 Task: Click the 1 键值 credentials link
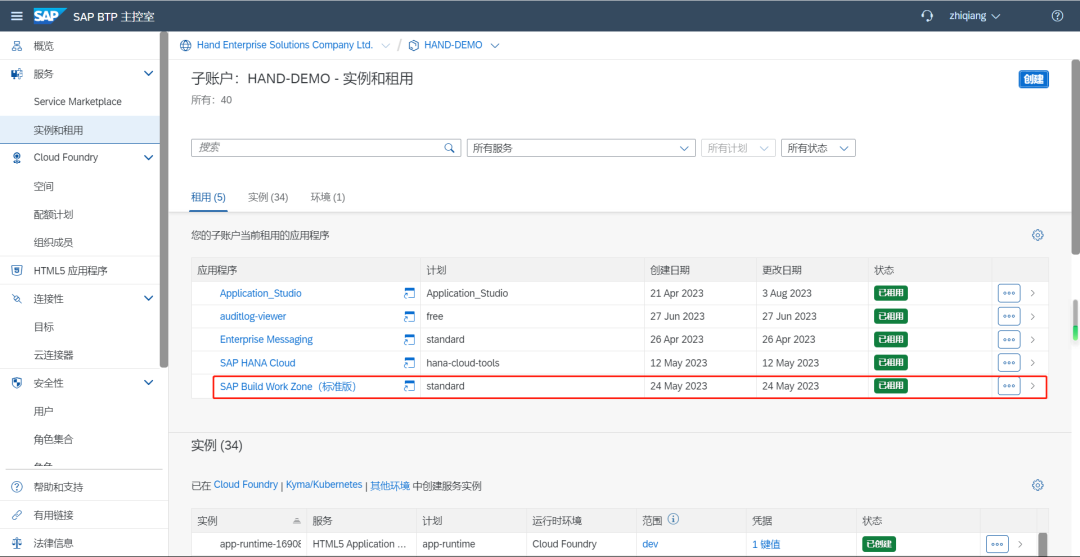[x=766, y=544]
